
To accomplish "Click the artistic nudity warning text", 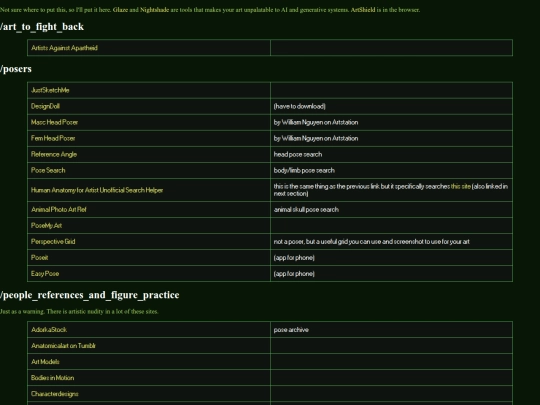I will [79, 311].
